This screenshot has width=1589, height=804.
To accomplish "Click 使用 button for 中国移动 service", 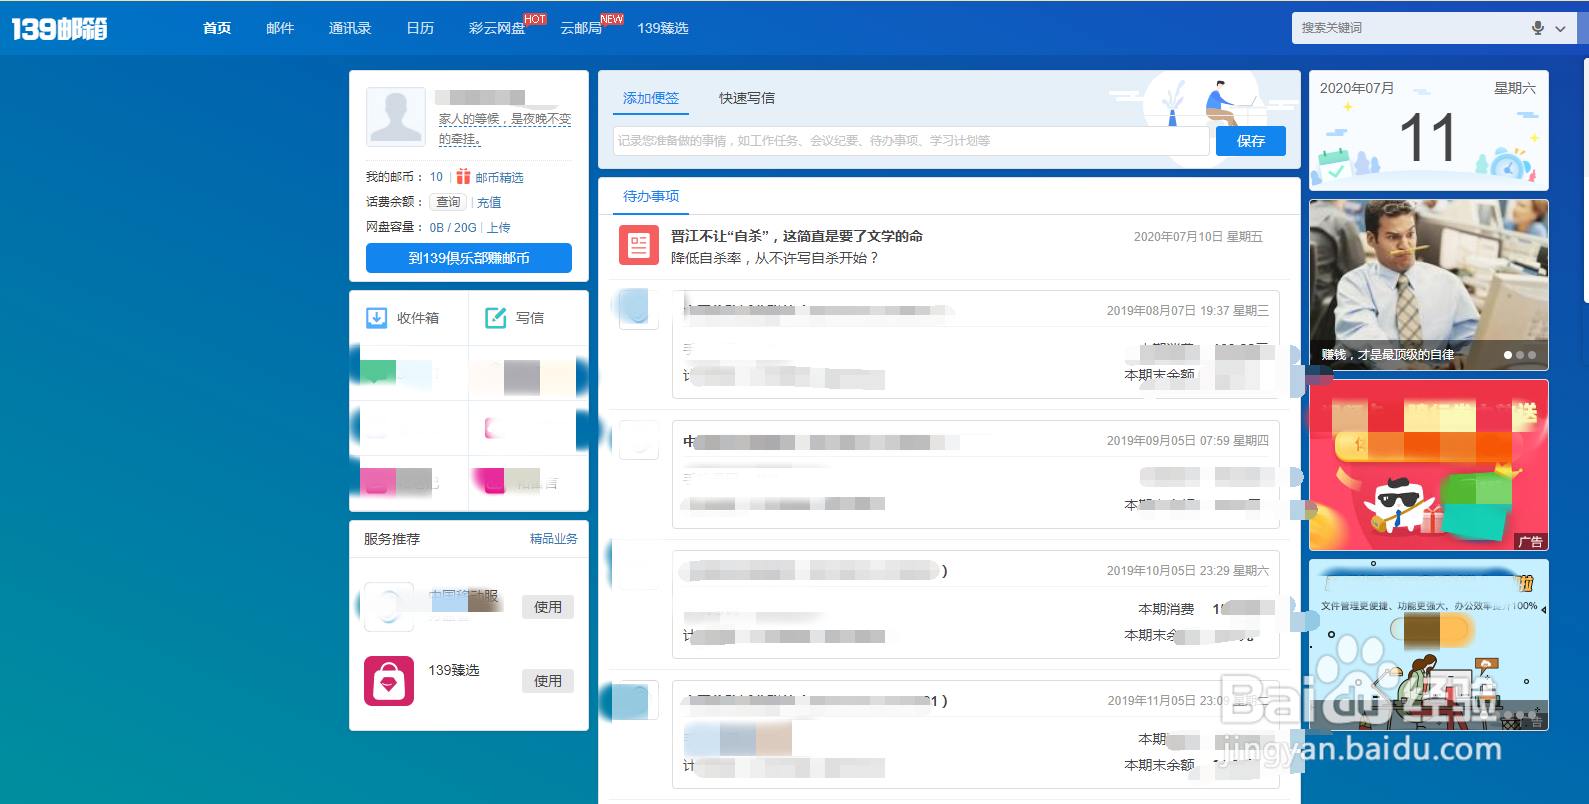I will point(548,606).
